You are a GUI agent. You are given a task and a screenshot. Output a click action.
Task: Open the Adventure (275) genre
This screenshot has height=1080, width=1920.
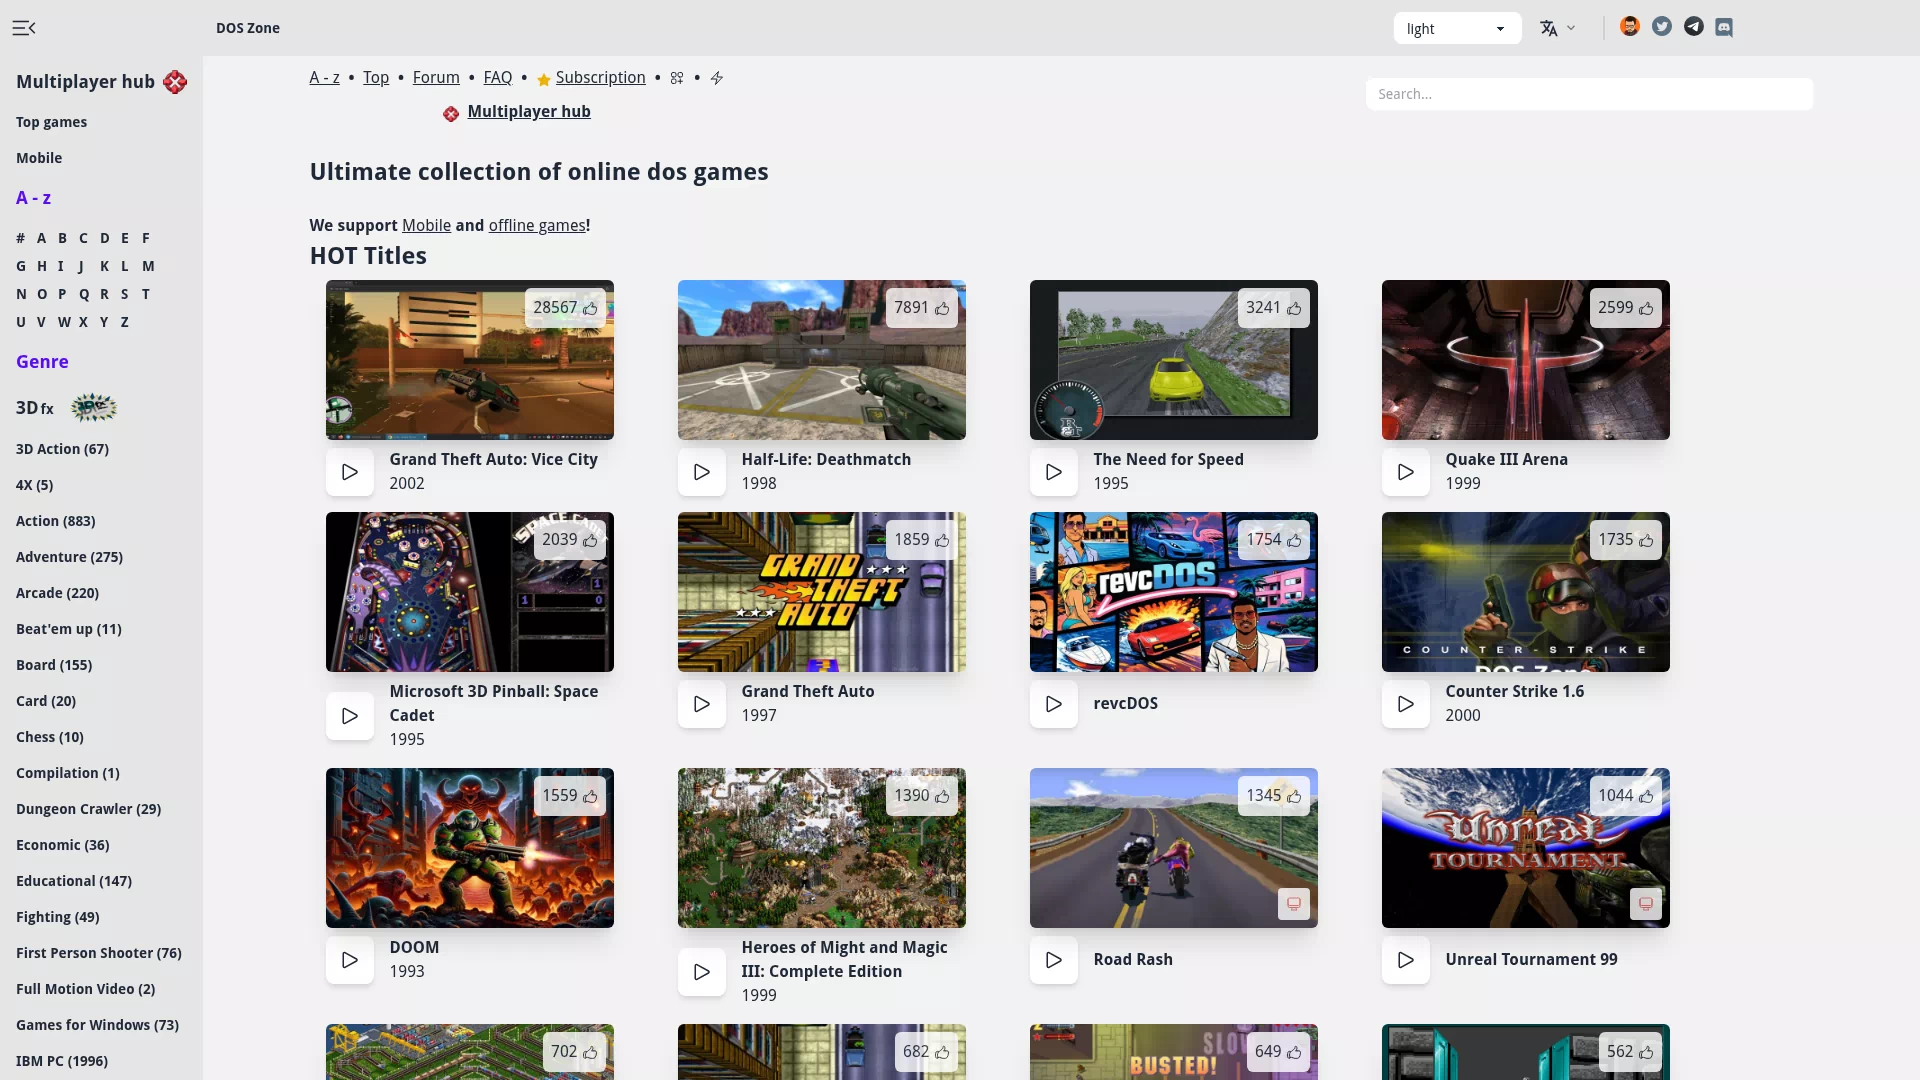pyautogui.click(x=69, y=557)
